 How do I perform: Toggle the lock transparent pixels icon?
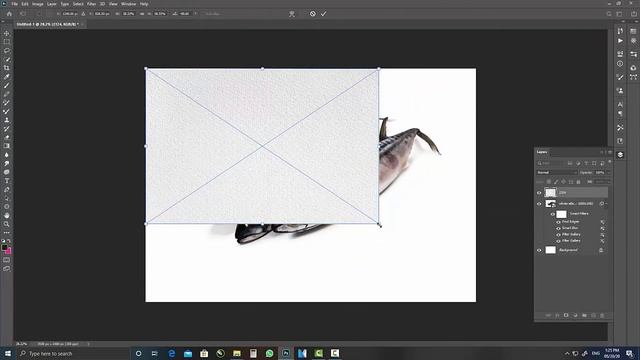[x=549, y=182]
